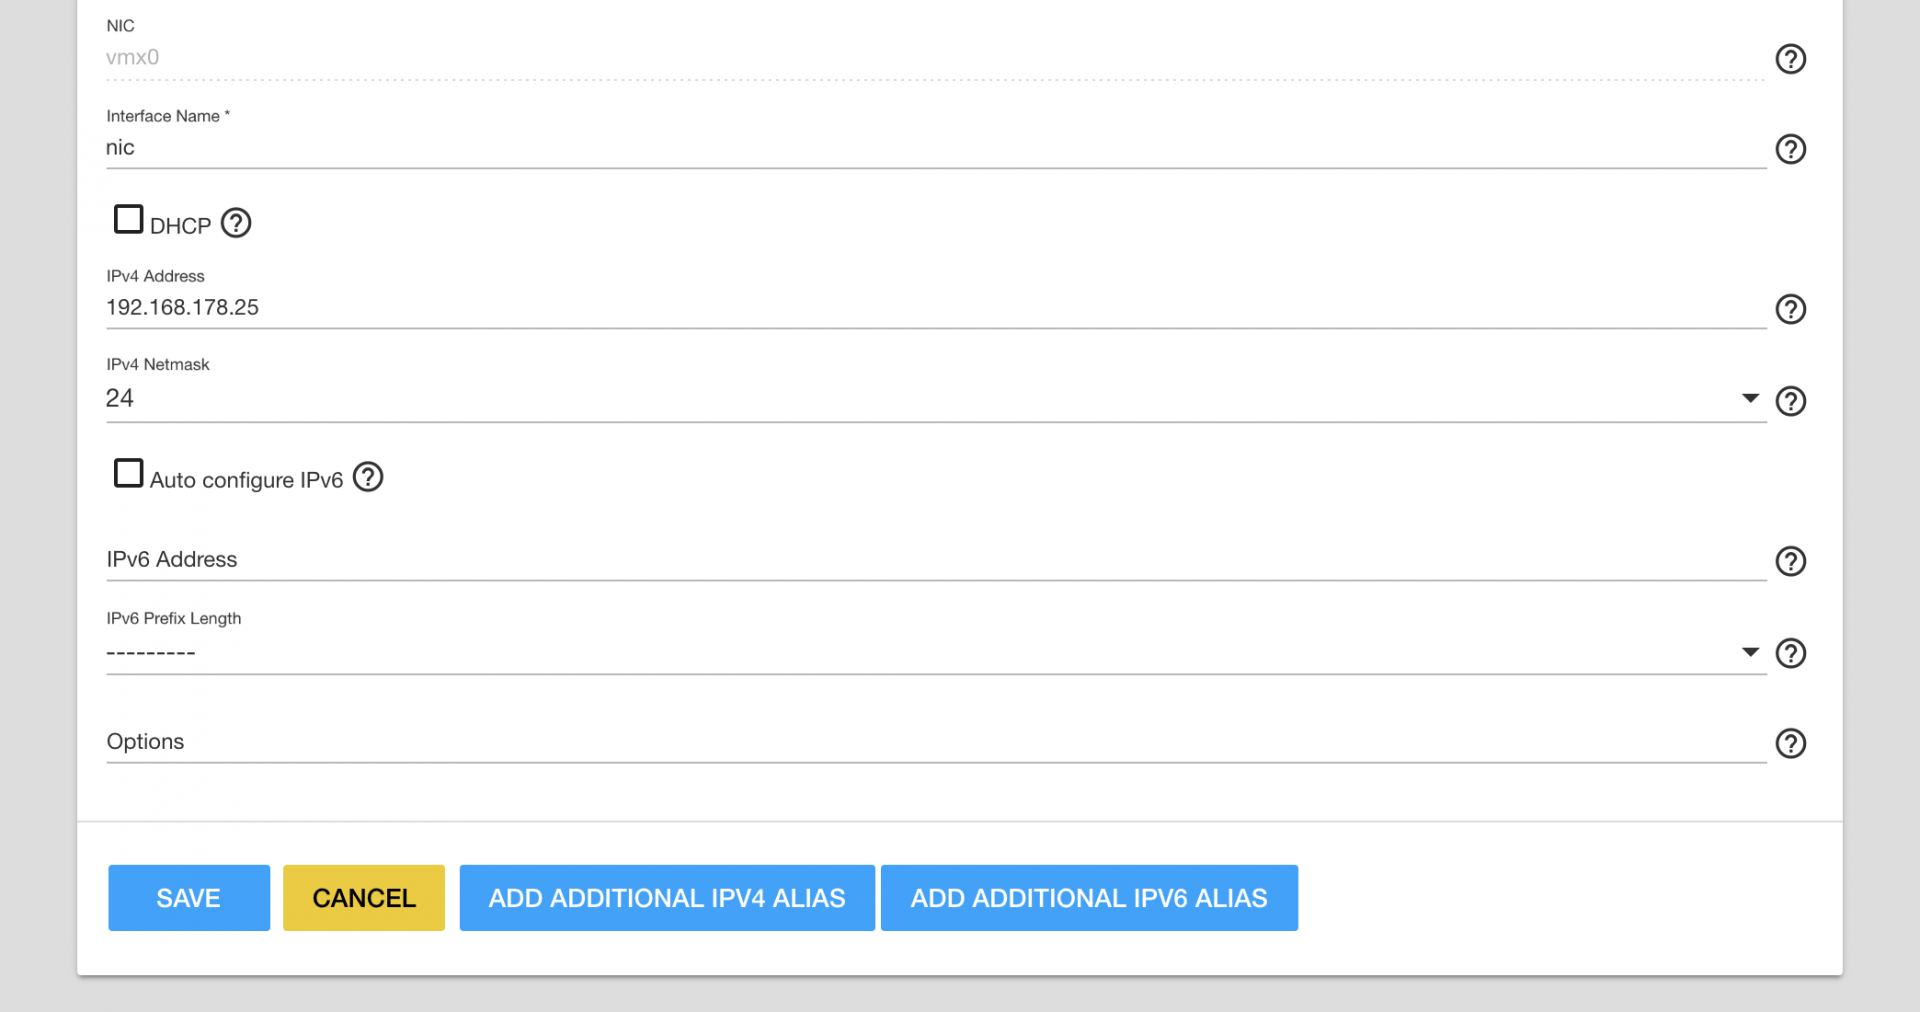Open help for IPv6 Address field
1920x1012 pixels.
pos(1790,561)
